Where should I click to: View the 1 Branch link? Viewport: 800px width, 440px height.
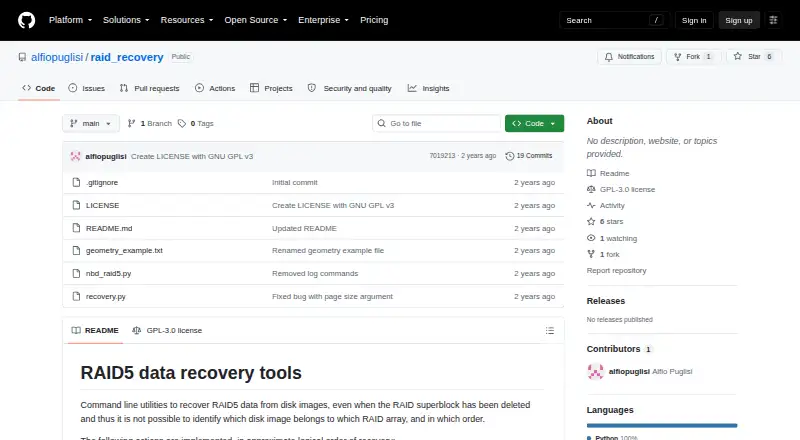pyautogui.click(x=149, y=124)
